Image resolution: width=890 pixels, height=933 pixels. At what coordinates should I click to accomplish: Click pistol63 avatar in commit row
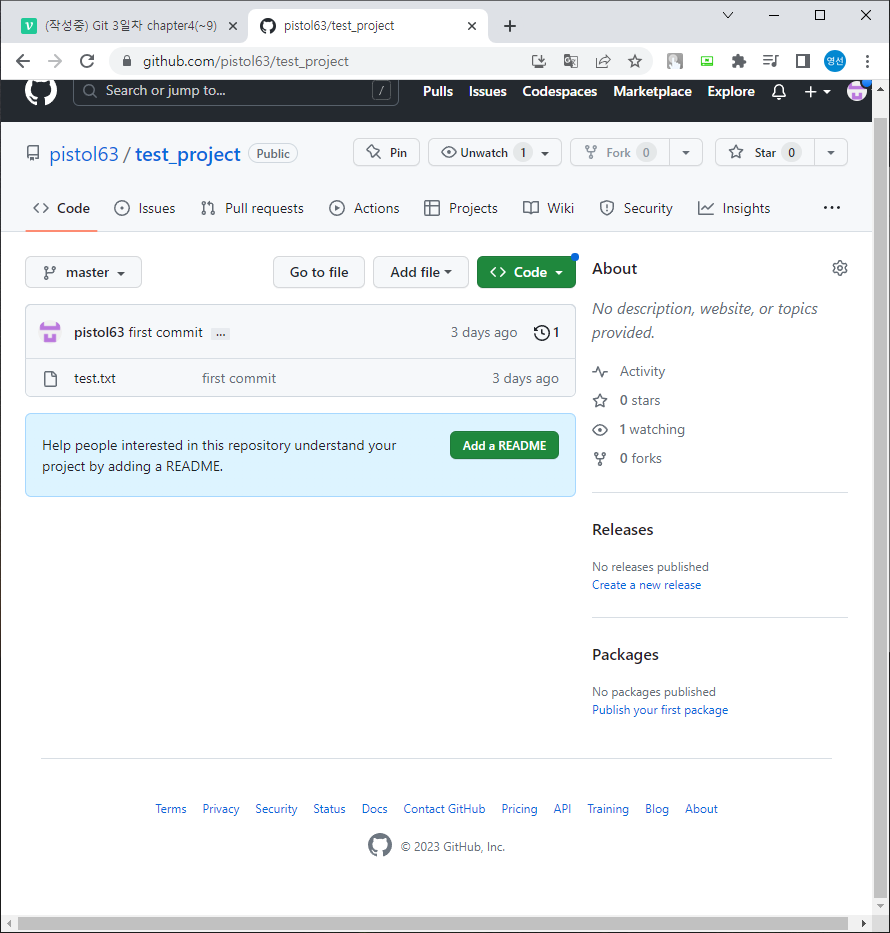pos(50,332)
